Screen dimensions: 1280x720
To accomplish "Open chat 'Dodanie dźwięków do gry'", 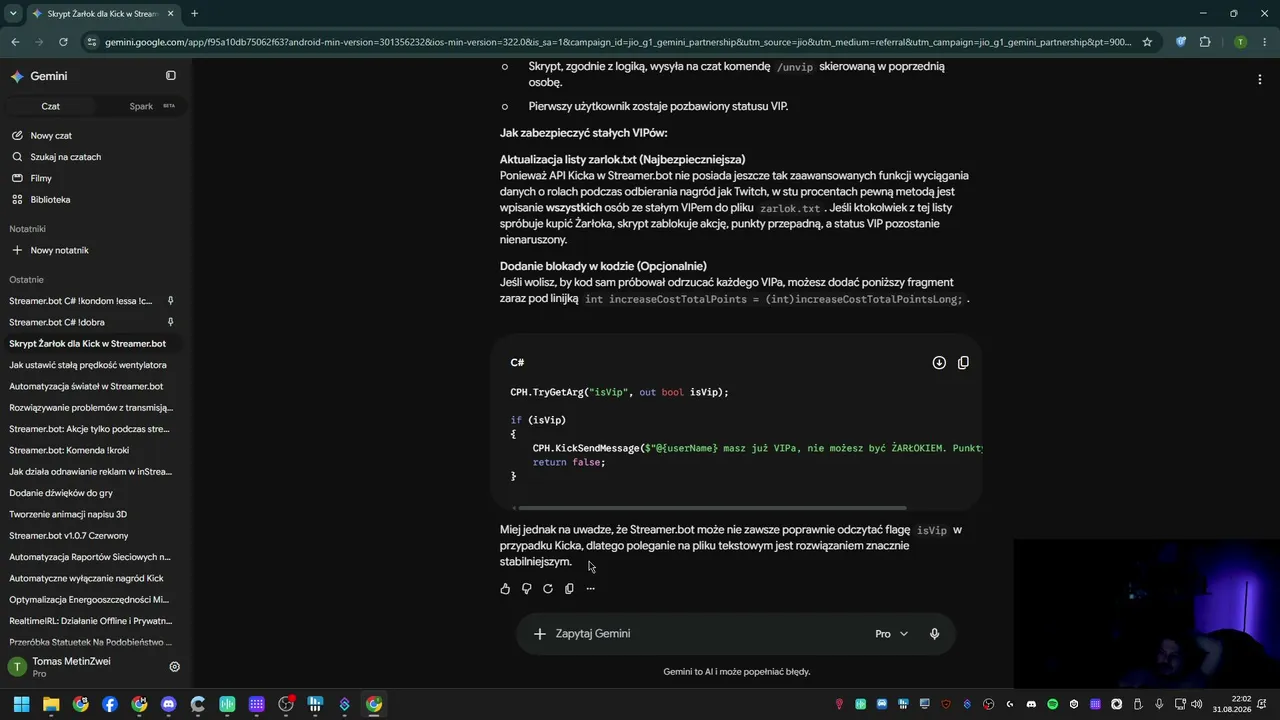I will click(61, 493).
